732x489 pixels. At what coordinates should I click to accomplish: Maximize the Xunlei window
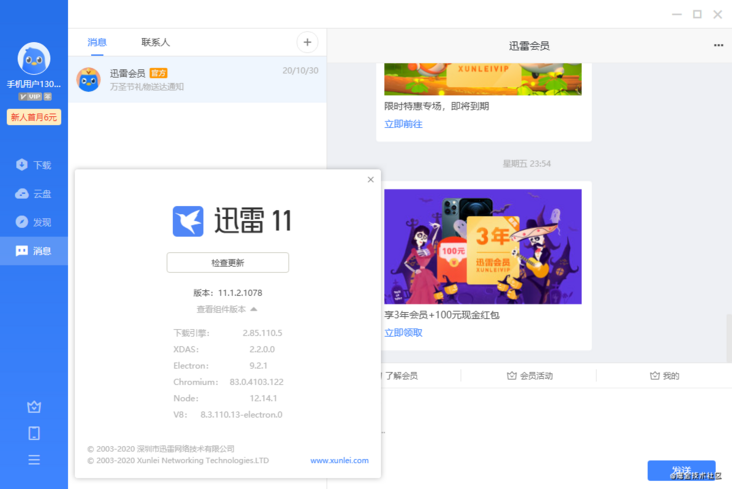tap(697, 14)
